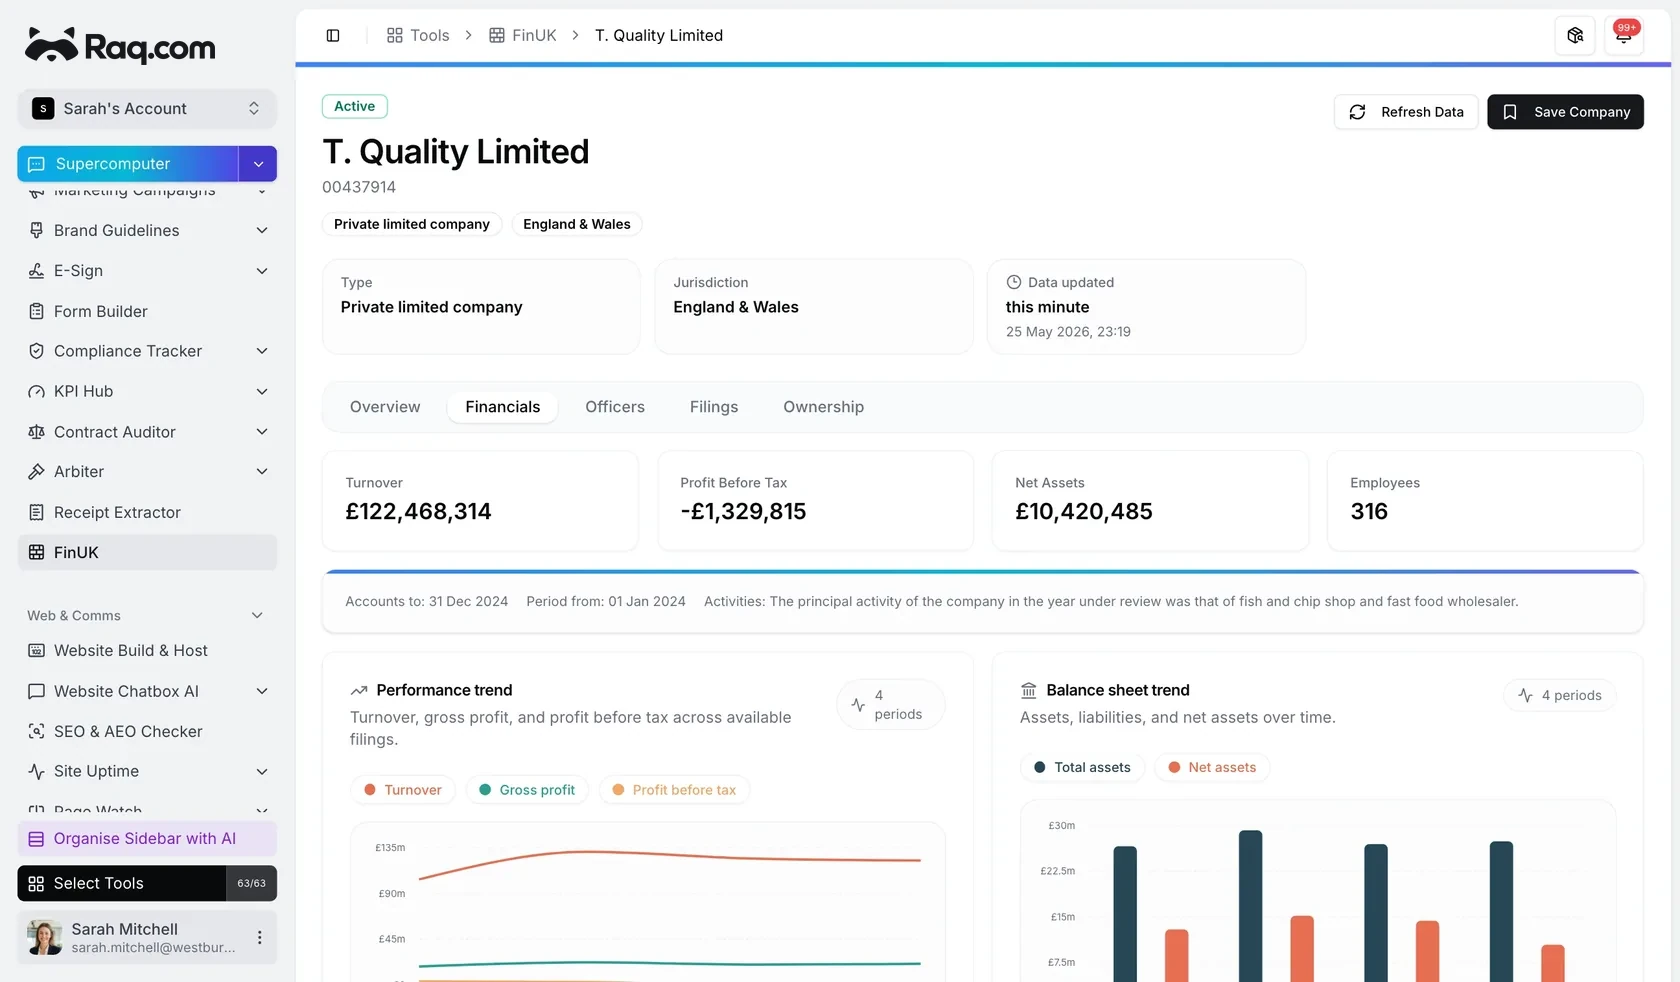Image resolution: width=1680 pixels, height=982 pixels.
Task: Open Sarah's Account switcher dropdown
Action: click(147, 108)
